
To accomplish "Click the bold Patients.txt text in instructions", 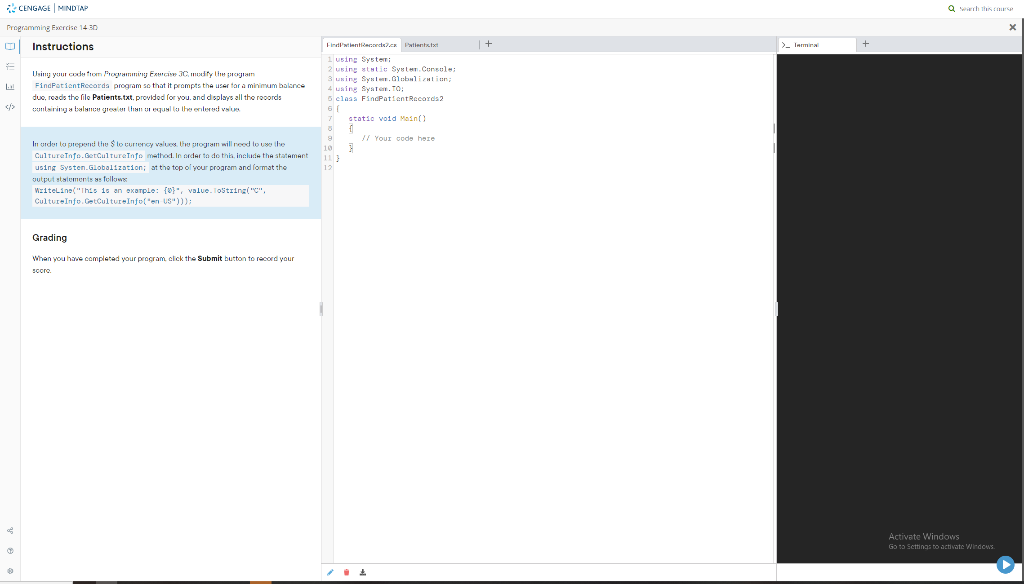I will click(x=112, y=97).
